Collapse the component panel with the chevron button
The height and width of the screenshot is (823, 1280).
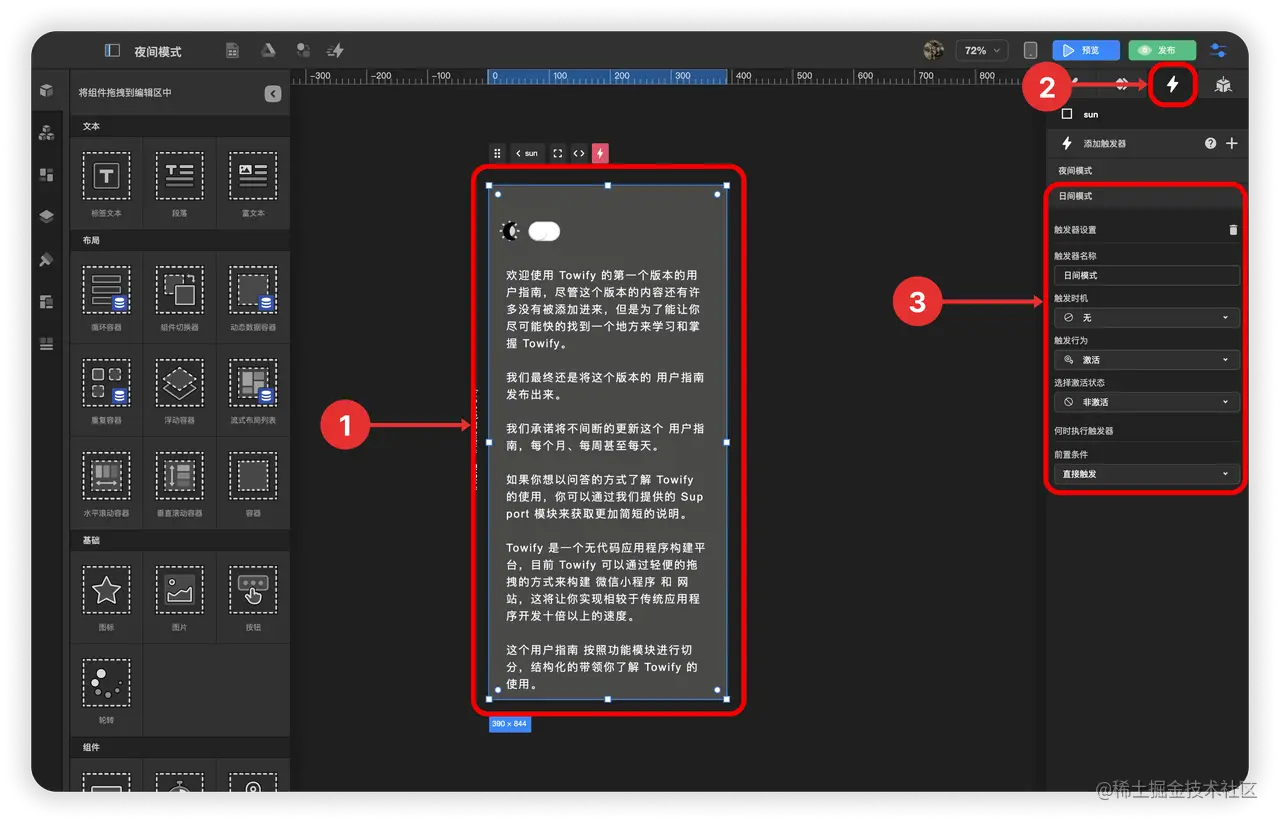coord(273,93)
